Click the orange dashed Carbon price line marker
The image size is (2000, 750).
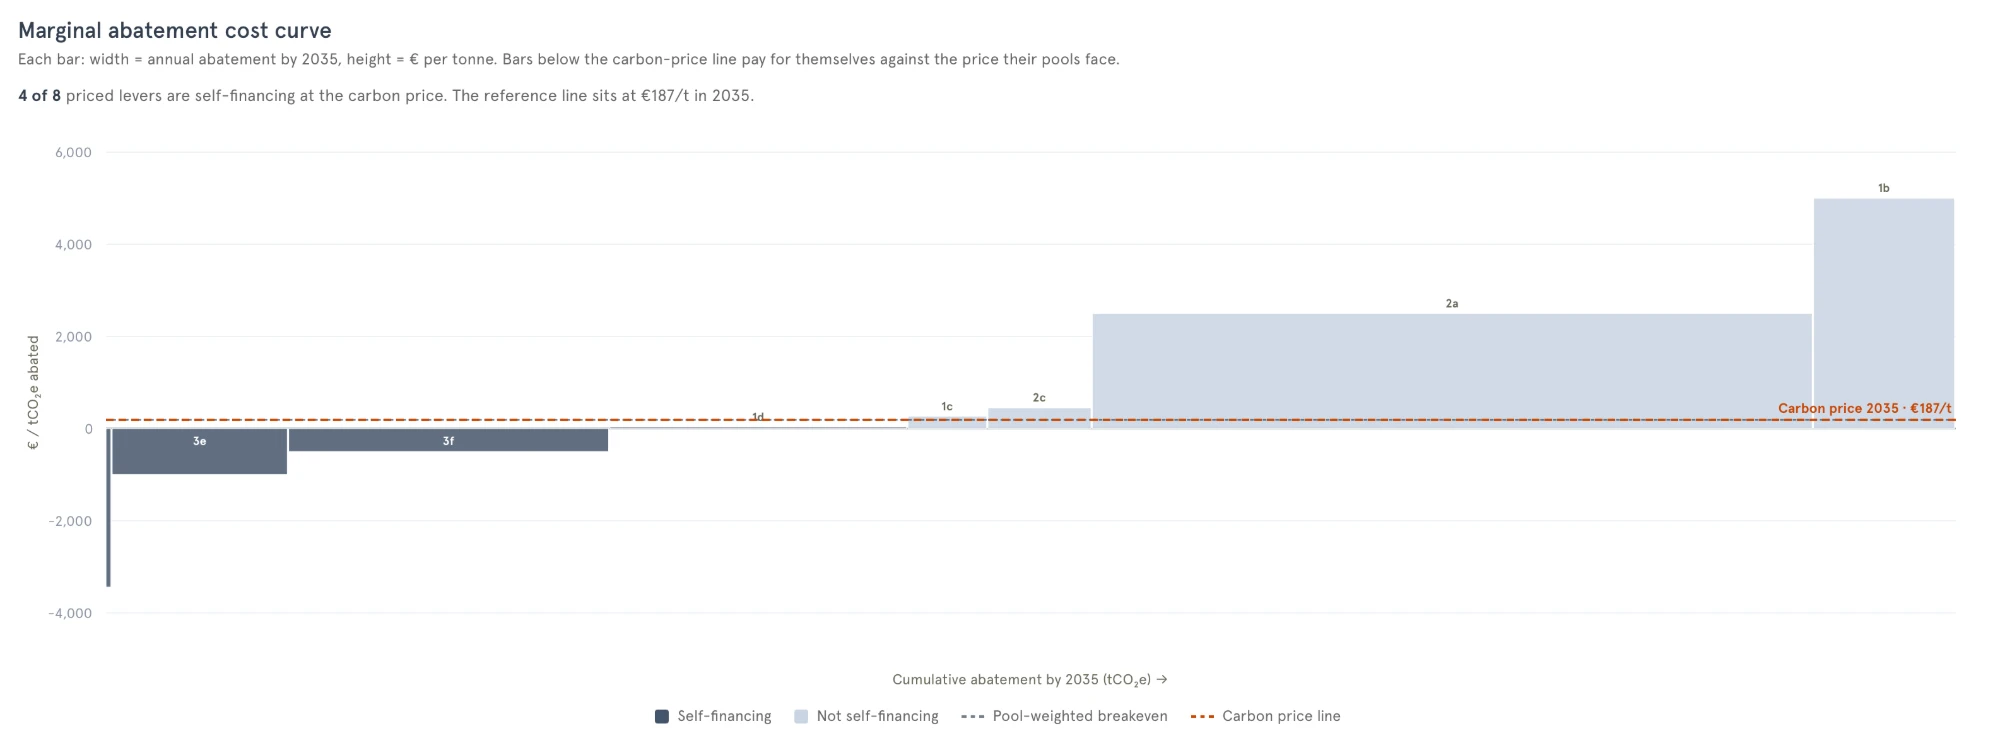1203,716
